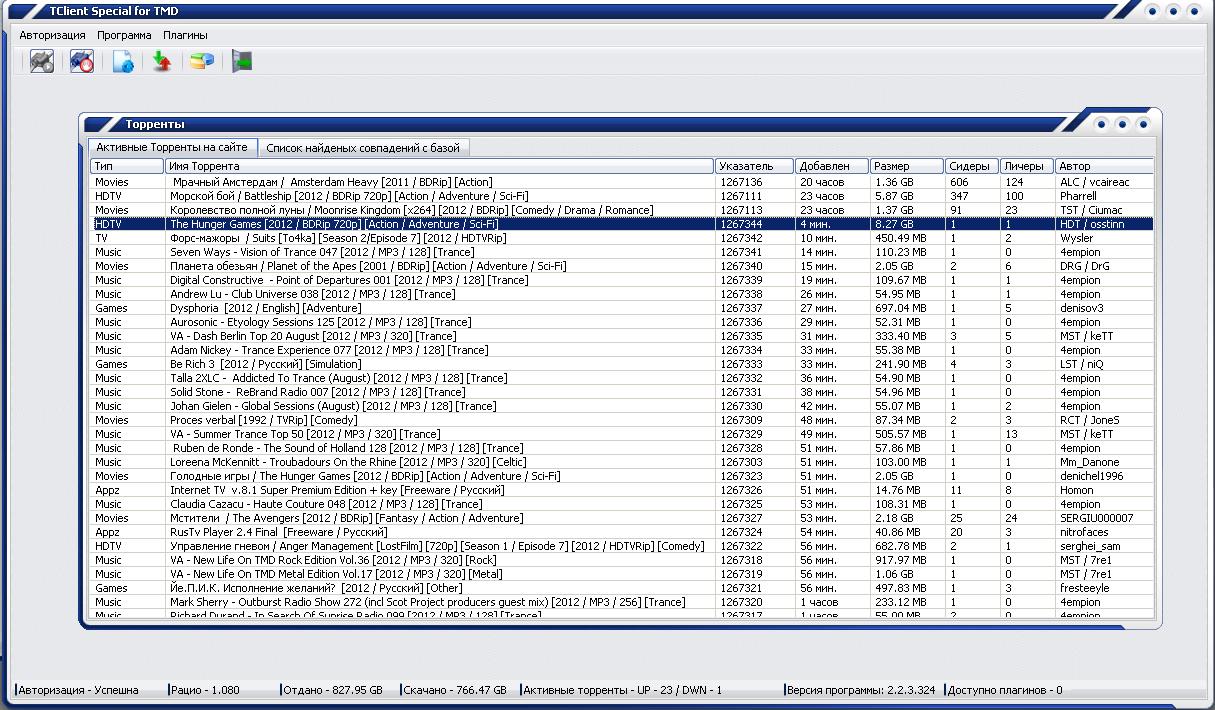Click the connect plug icon with play arrow
Image resolution: width=1215 pixels, height=710 pixels.
pyautogui.click(x=42, y=62)
